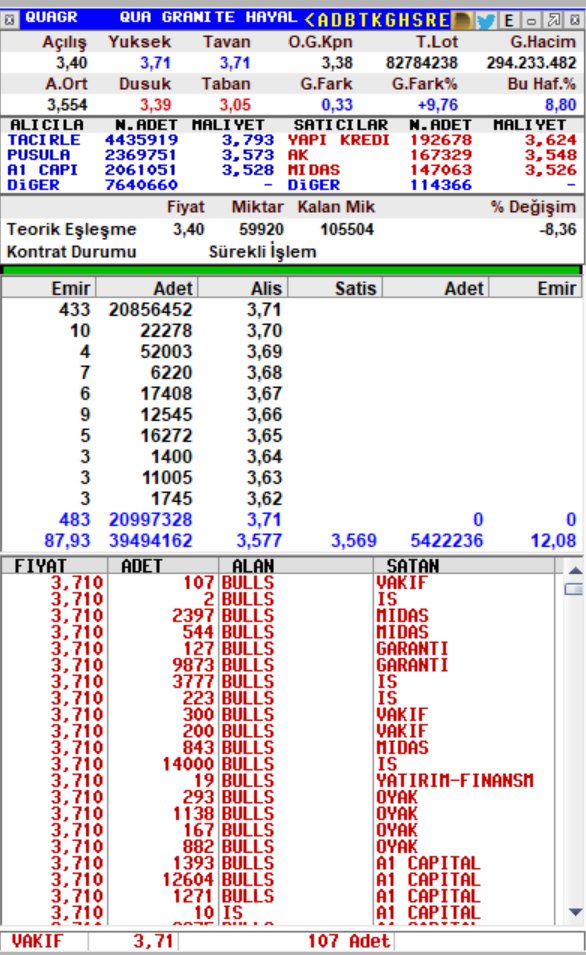Select the trade of 12604 lots from A1 CAPITAL
The width and height of the screenshot is (586, 955).
(x=277, y=879)
